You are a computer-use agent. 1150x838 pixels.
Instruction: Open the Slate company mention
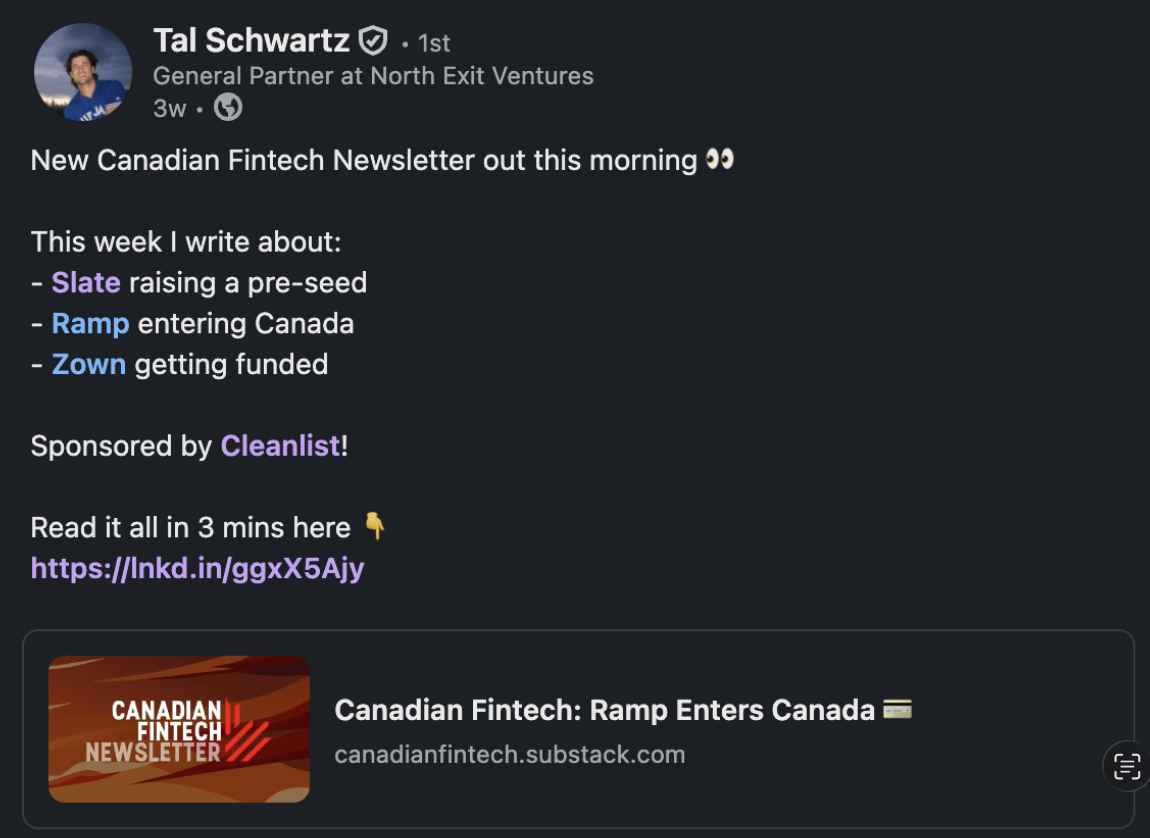[86, 283]
